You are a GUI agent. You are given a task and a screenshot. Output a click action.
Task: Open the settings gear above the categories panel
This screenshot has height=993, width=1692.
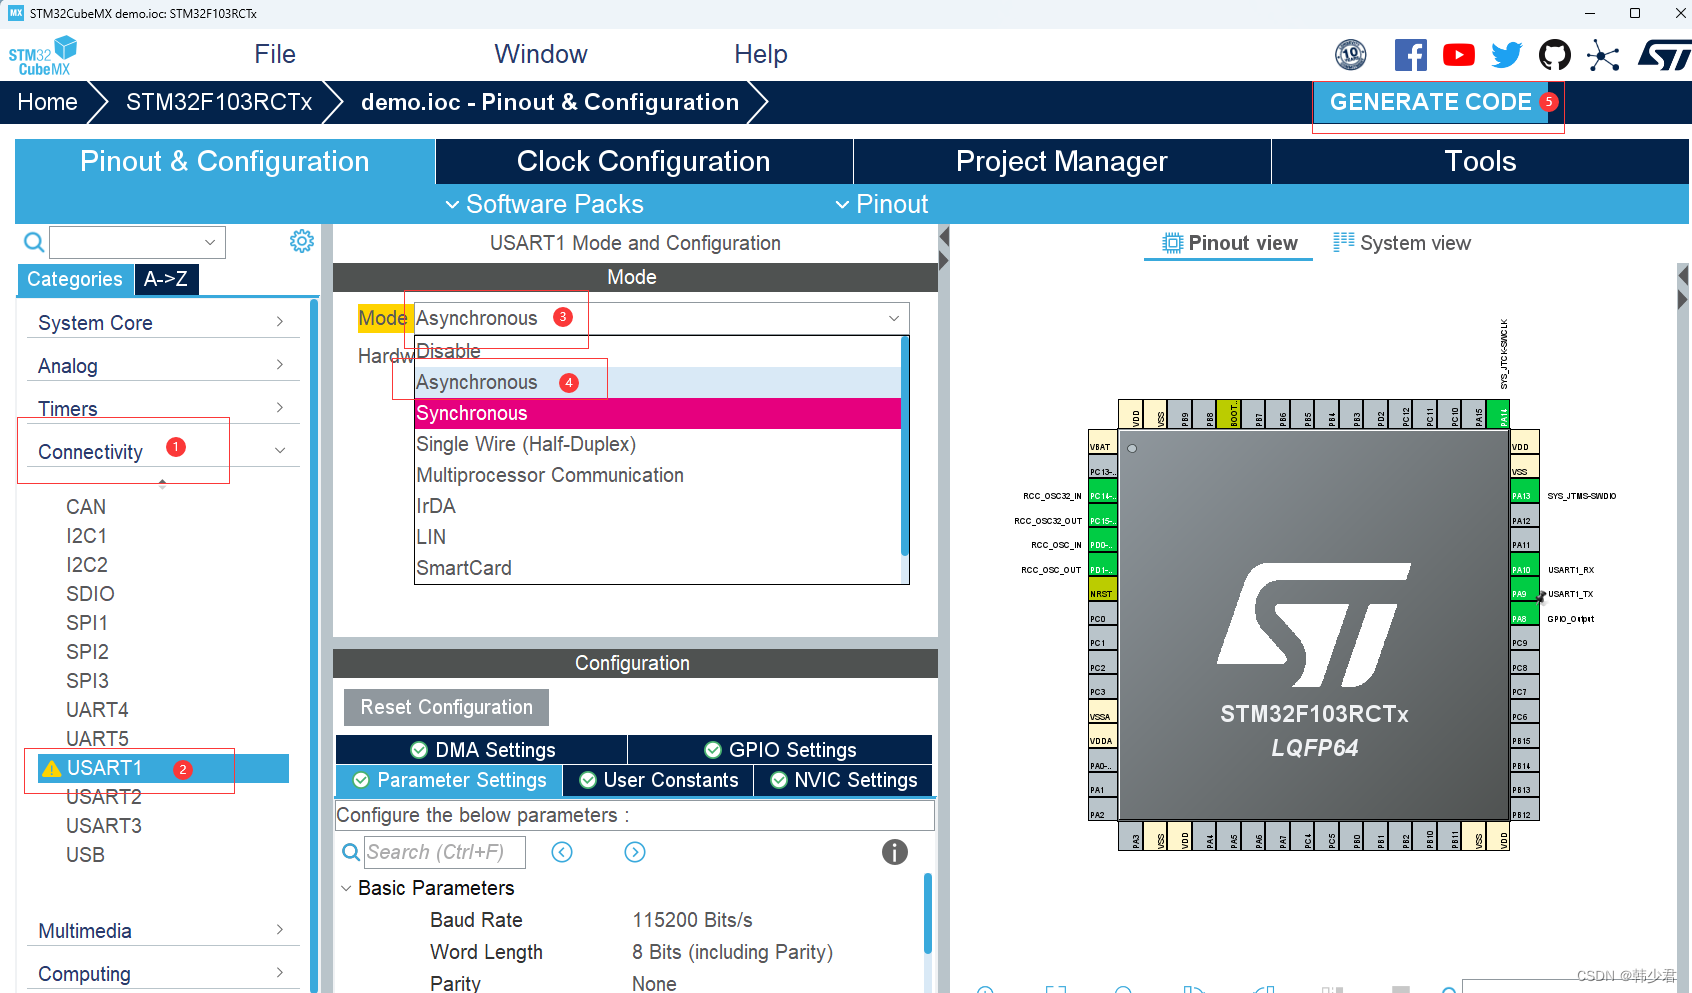coord(301,241)
